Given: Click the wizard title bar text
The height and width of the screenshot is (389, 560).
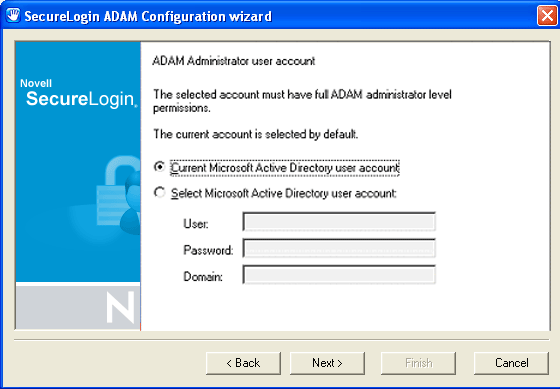Looking at the screenshot, I should tap(148, 16).
